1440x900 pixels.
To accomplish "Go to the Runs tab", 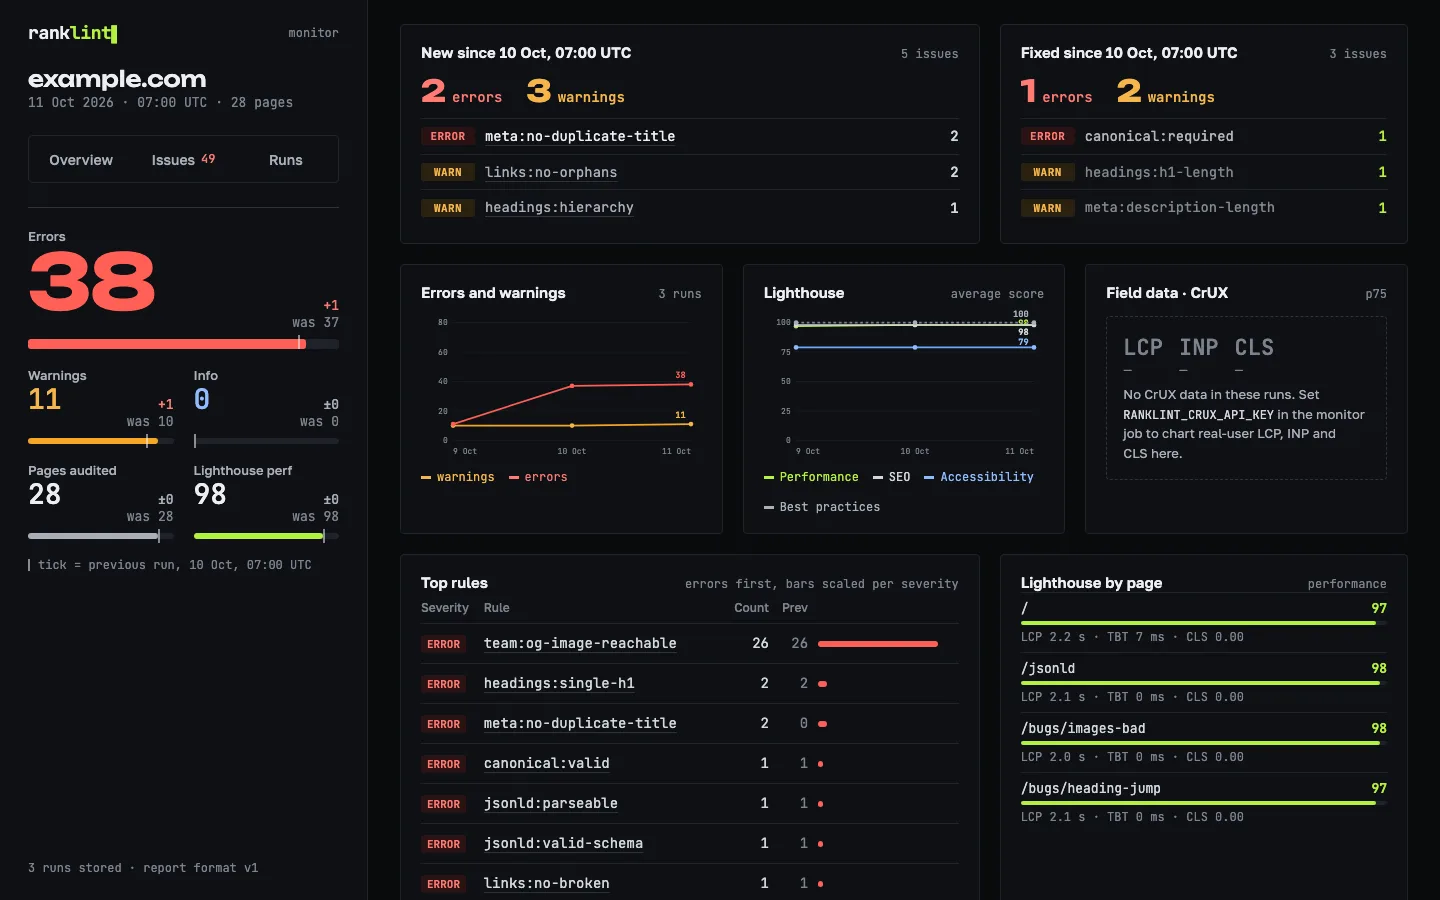I will (x=286, y=160).
